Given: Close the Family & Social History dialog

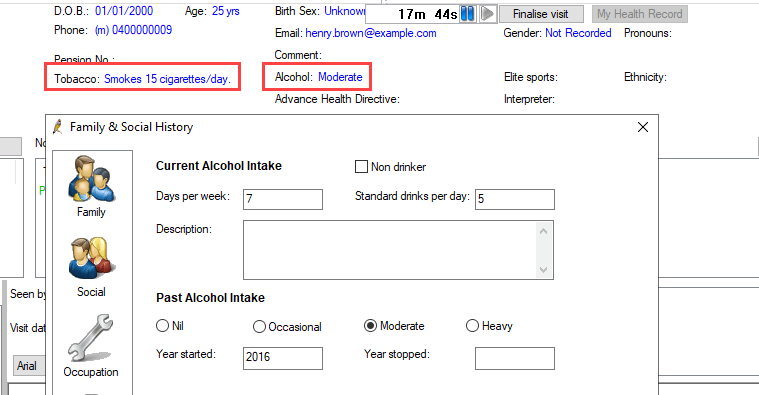Looking at the screenshot, I should tap(643, 127).
